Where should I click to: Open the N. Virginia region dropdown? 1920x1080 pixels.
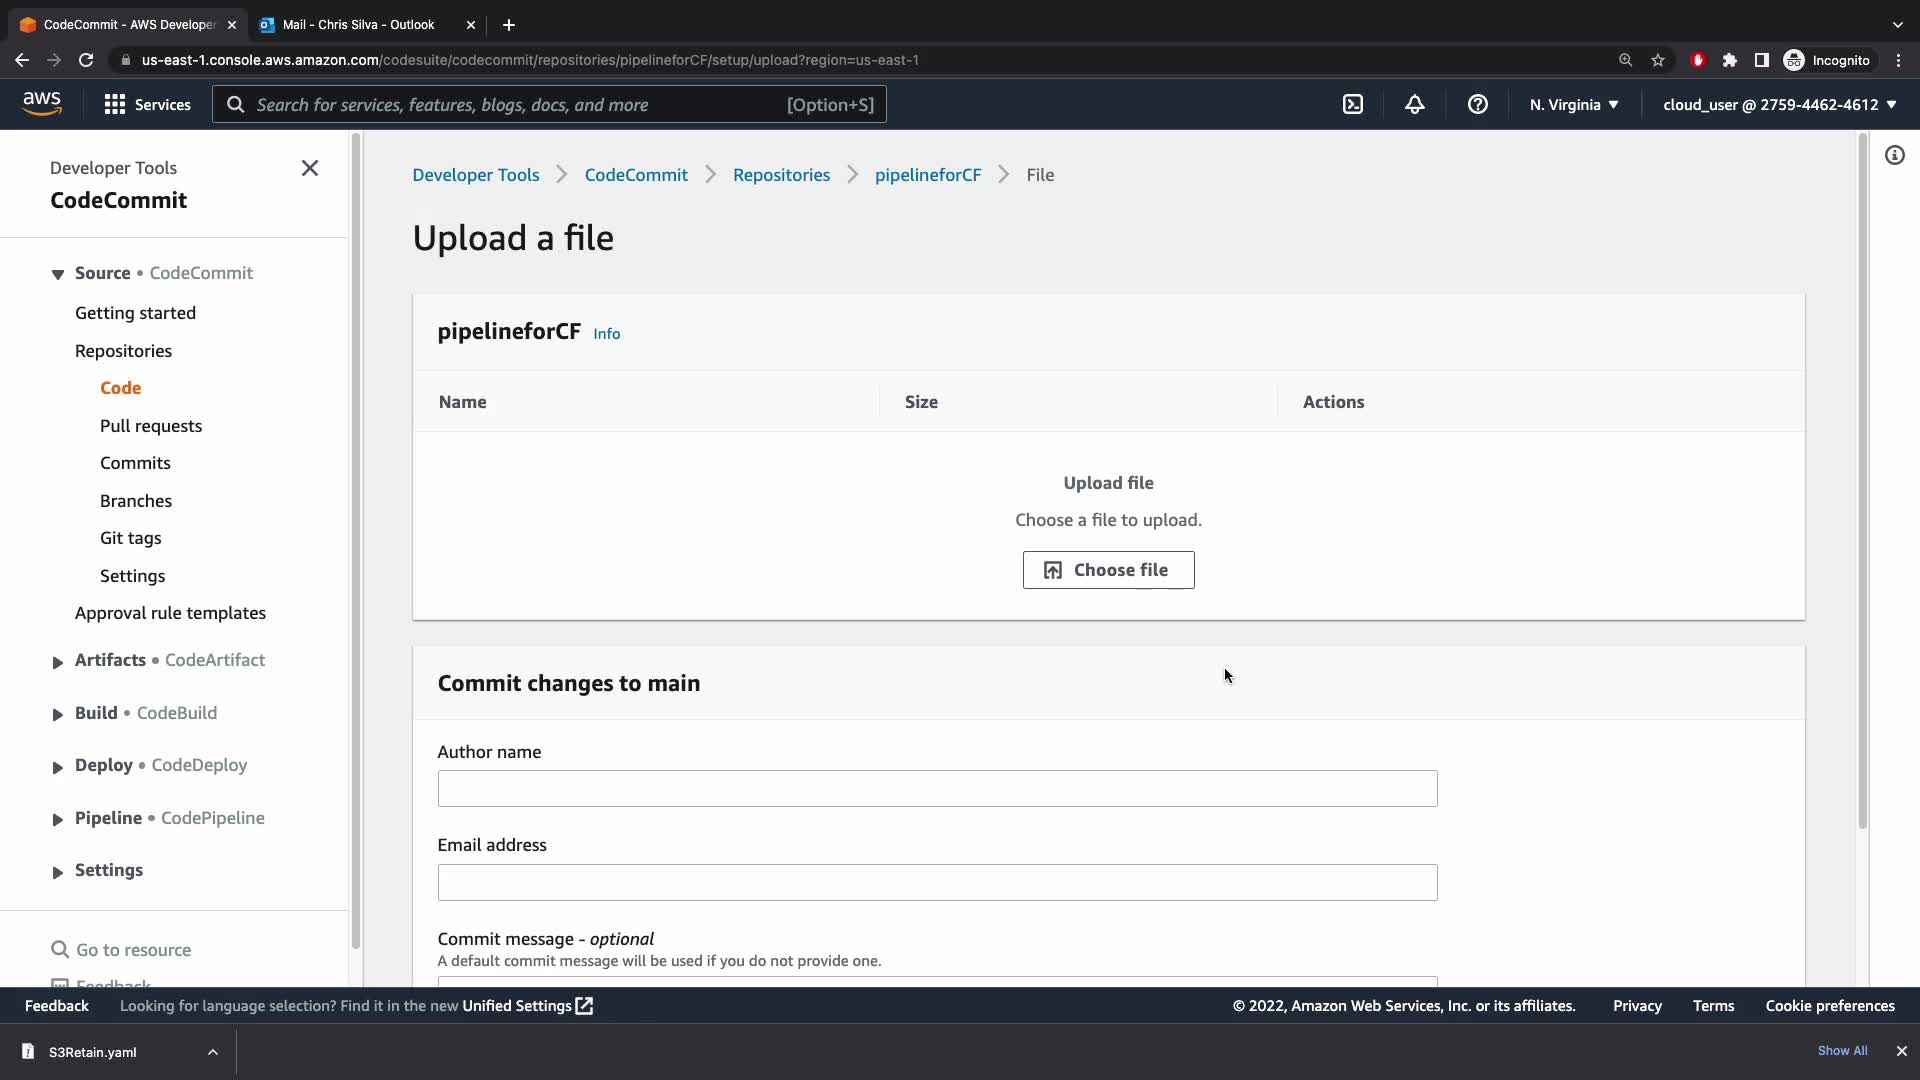[x=1573, y=104]
